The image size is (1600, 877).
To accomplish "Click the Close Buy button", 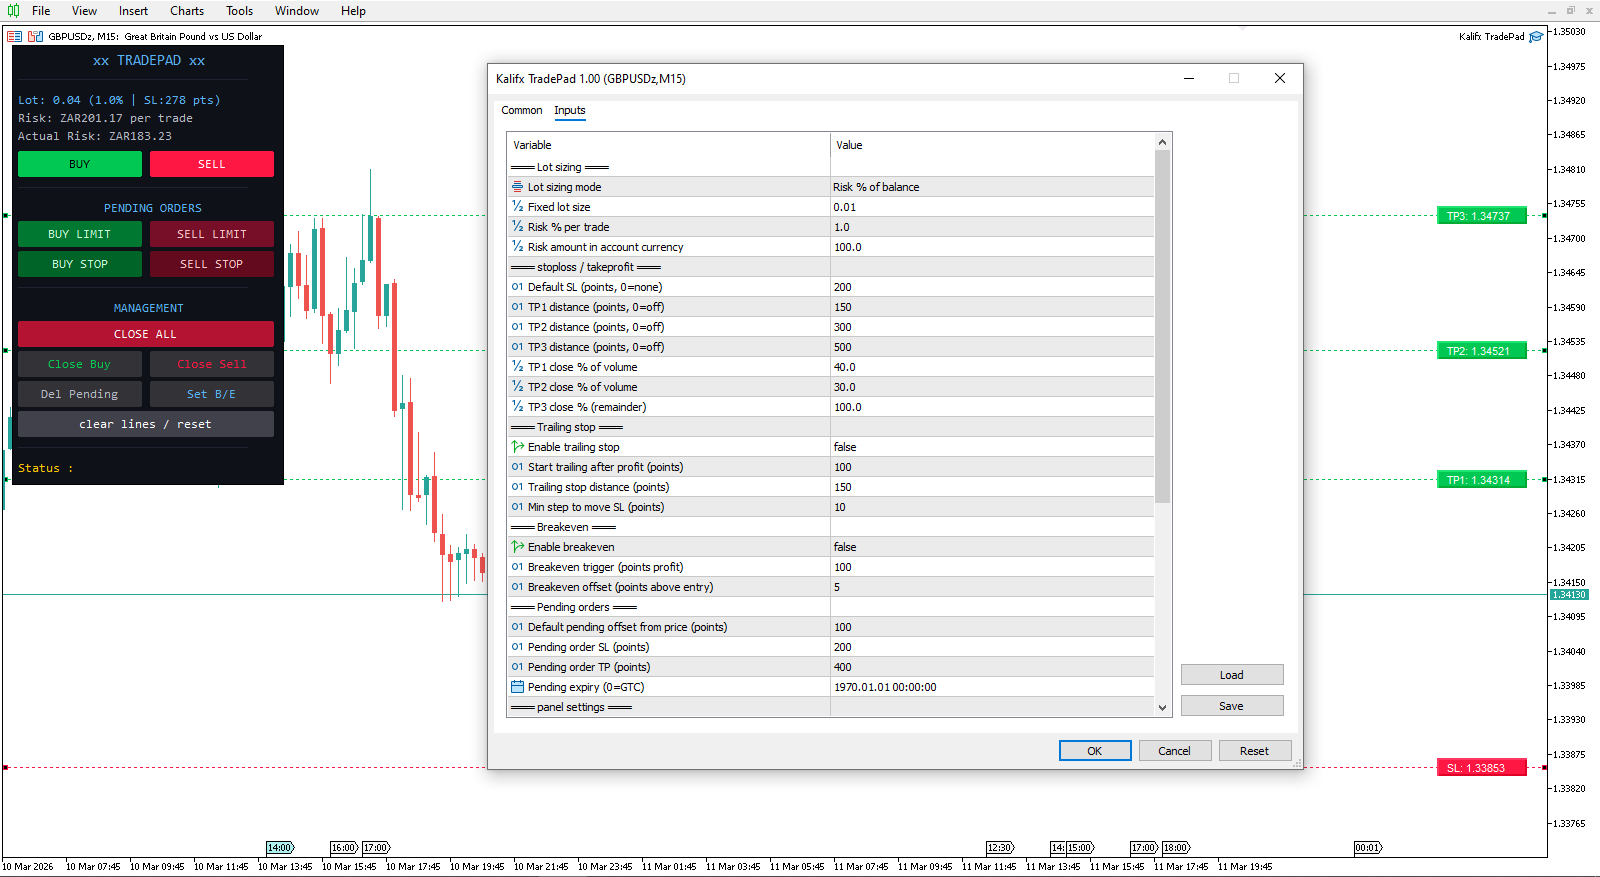I will click(x=80, y=364).
